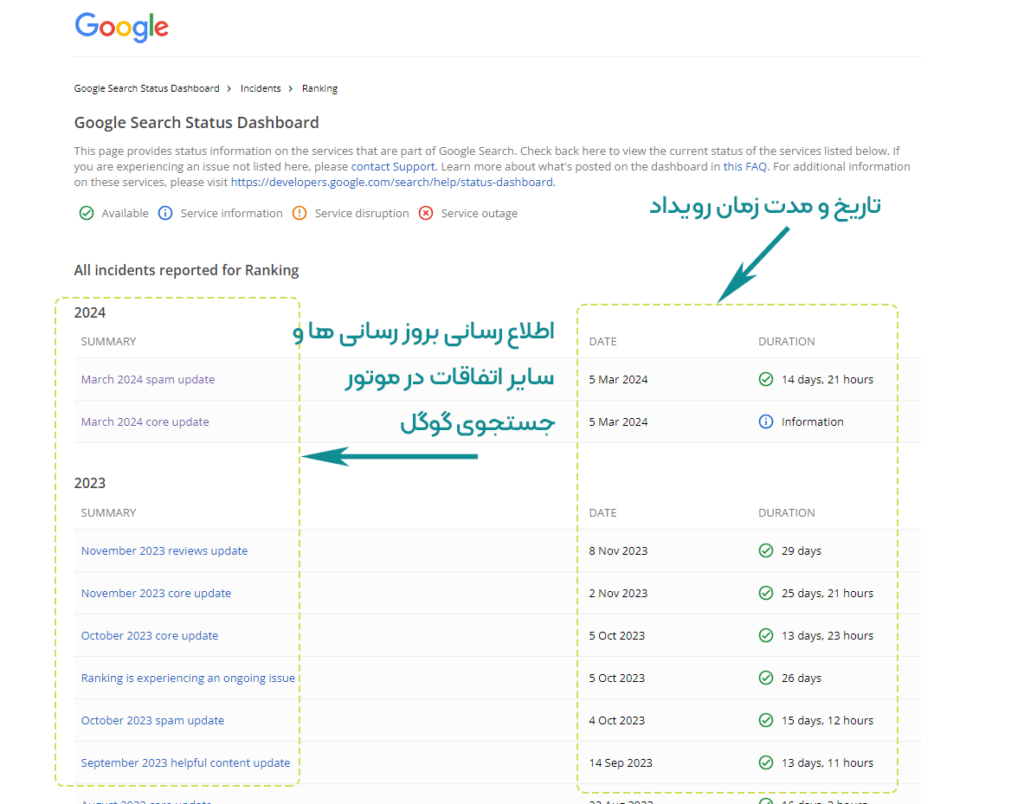The image size is (1024, 804).
Task: Click the 5 Oct 2023 date of October core update
Action: [616, 635]
